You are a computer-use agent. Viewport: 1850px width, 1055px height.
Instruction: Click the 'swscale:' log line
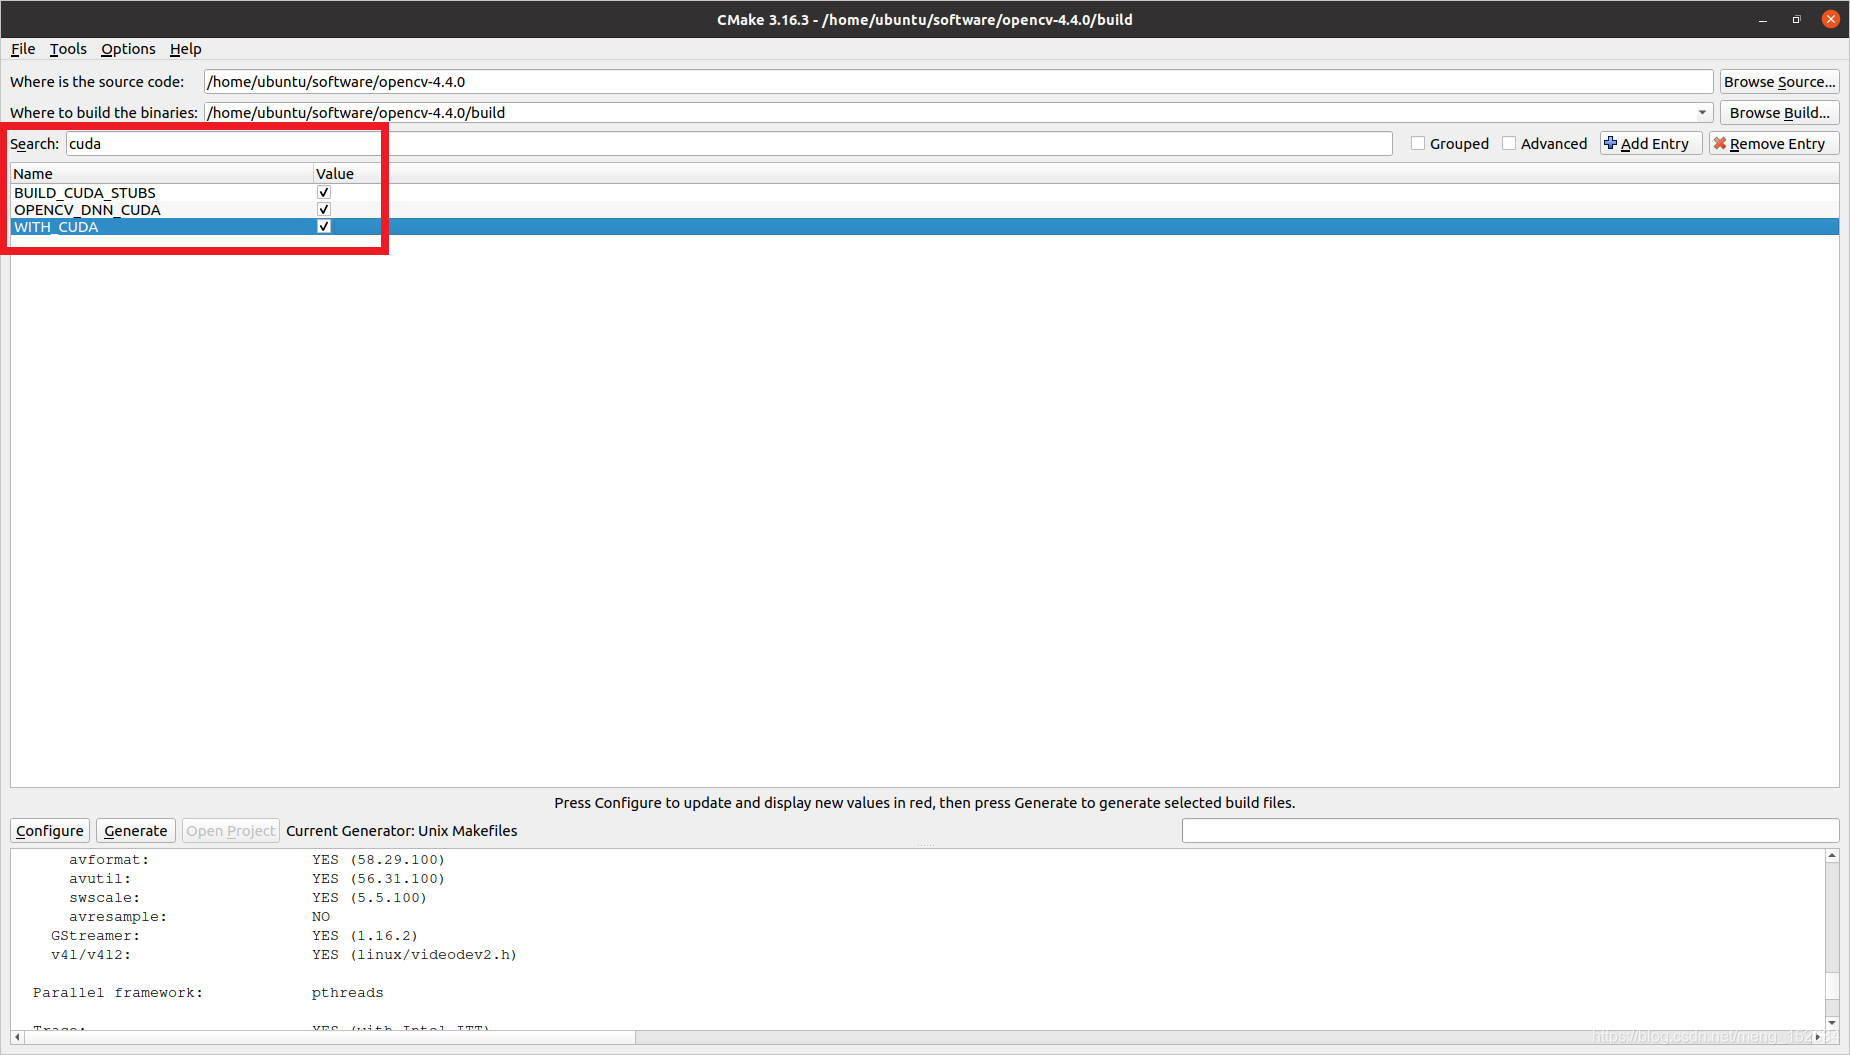point(248,898)
